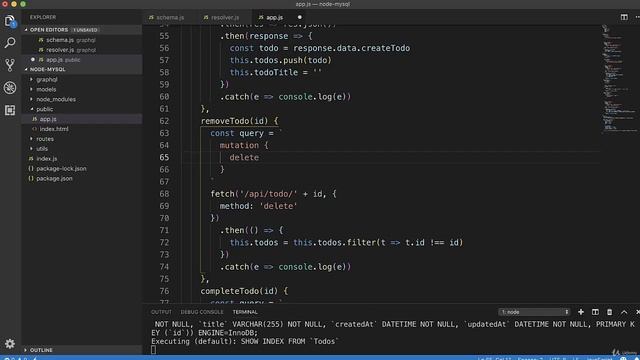Expand the node_modules folder

click(x=56, y=99)
